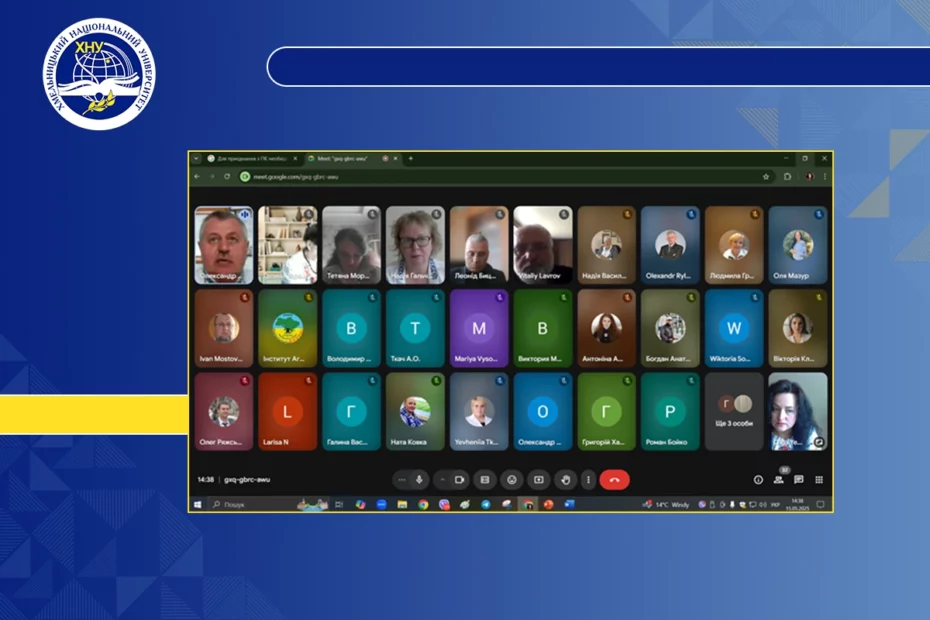Start presenting your screen in Meet
Viewport: 930px width, 620px height.
[x=539, y=479]
